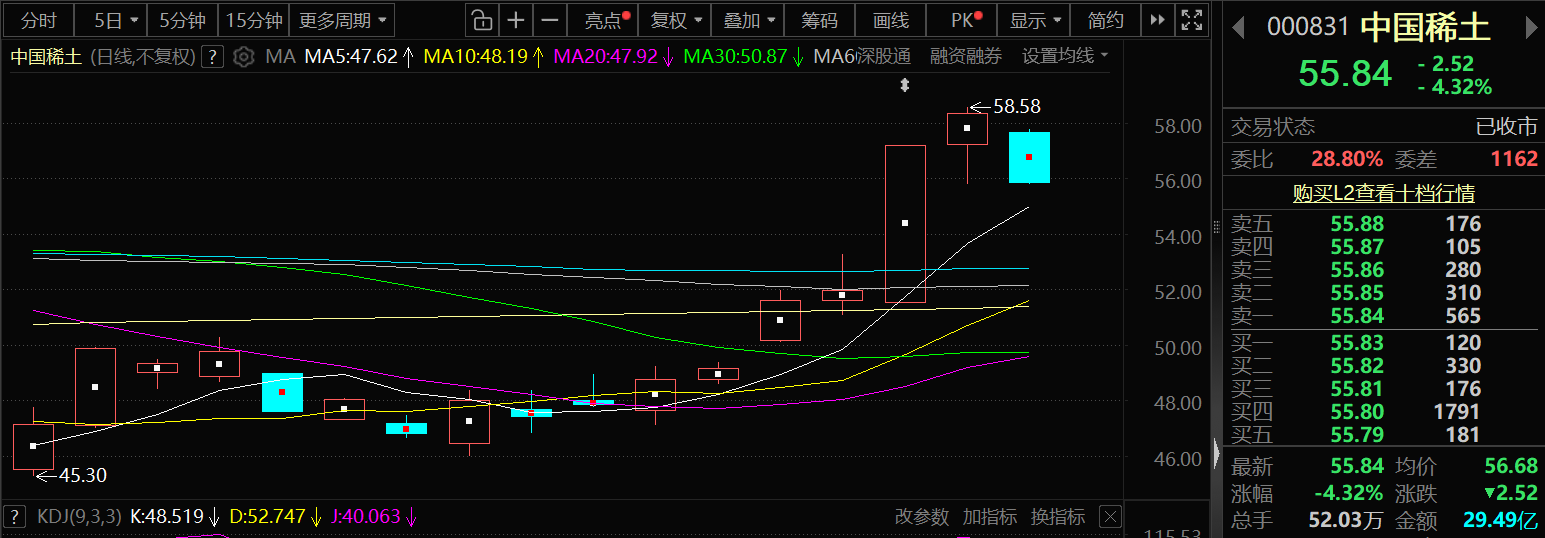The height and width of the screenshot is (538, 1545).
Task: Click 卖二 price 55.85 row
Action: point(1383,293)
